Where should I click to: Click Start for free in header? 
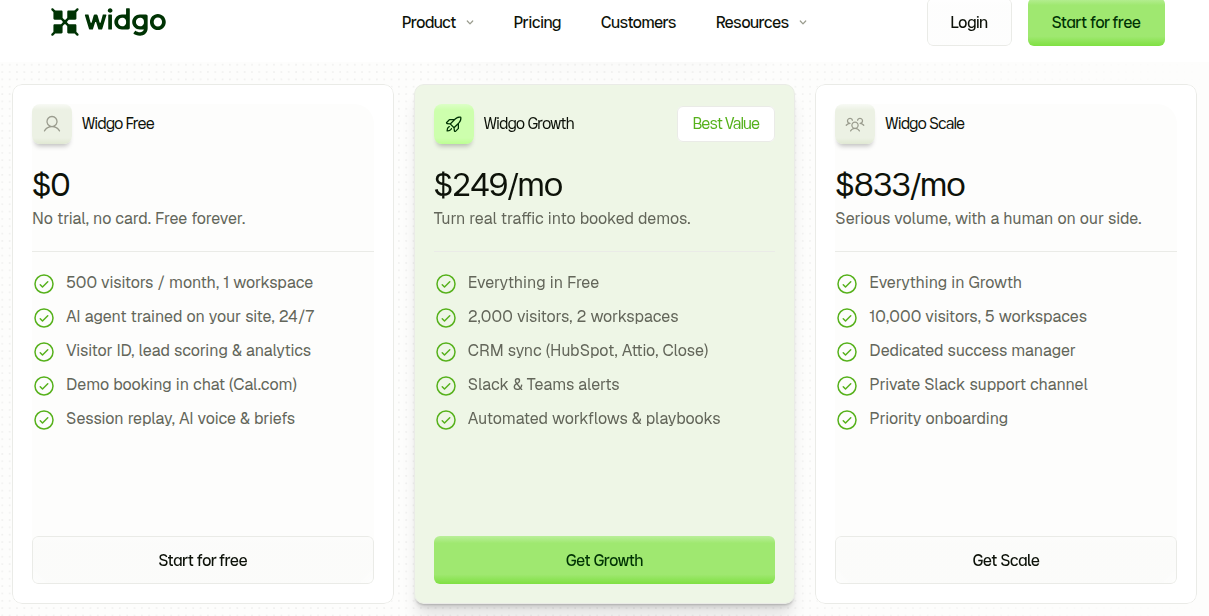tap(1096, 22)
